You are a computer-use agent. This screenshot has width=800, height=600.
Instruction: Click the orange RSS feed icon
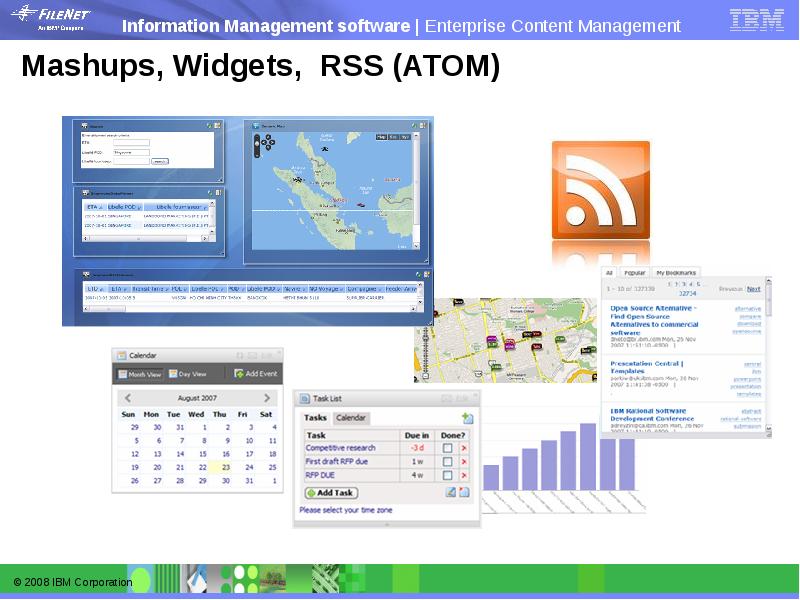click(x=601, y=190)
